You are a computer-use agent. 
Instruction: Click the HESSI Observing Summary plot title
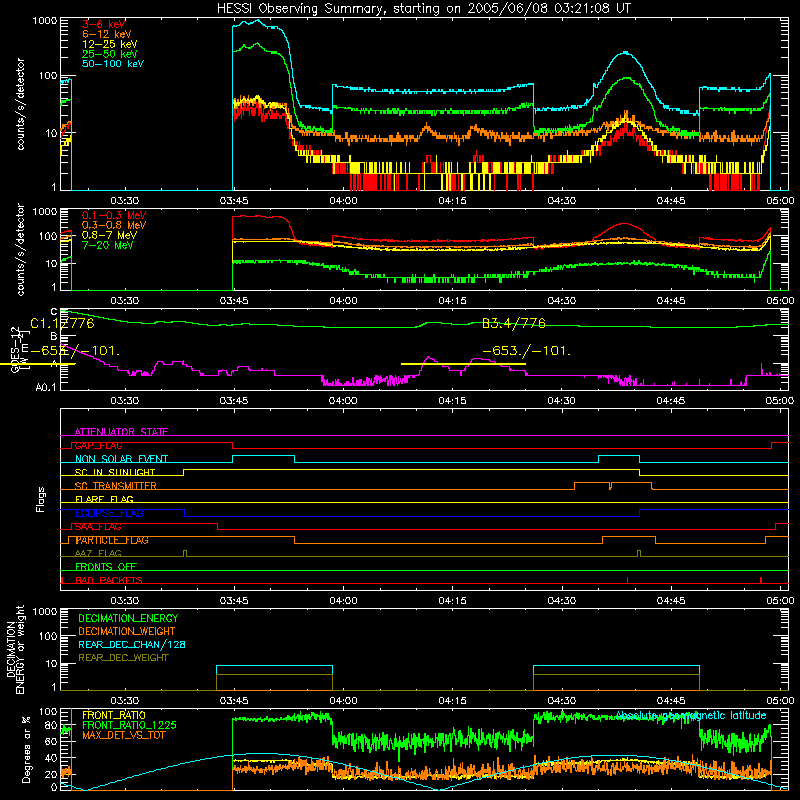click(423, 9)
